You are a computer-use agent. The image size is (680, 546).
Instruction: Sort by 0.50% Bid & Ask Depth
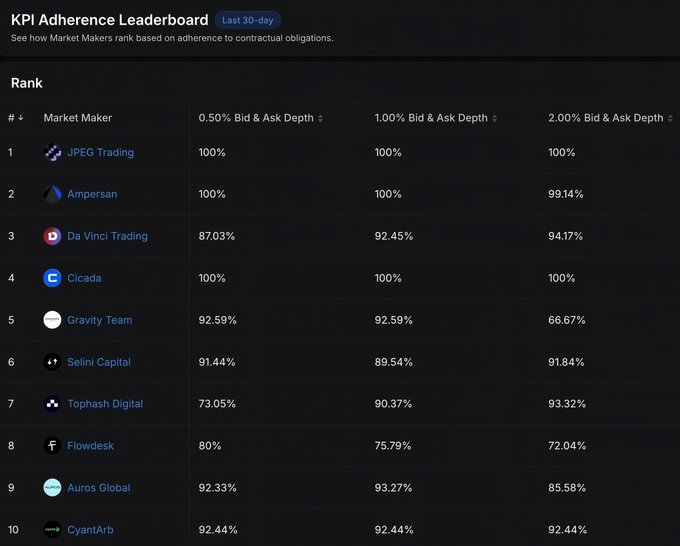pos(320,118)
